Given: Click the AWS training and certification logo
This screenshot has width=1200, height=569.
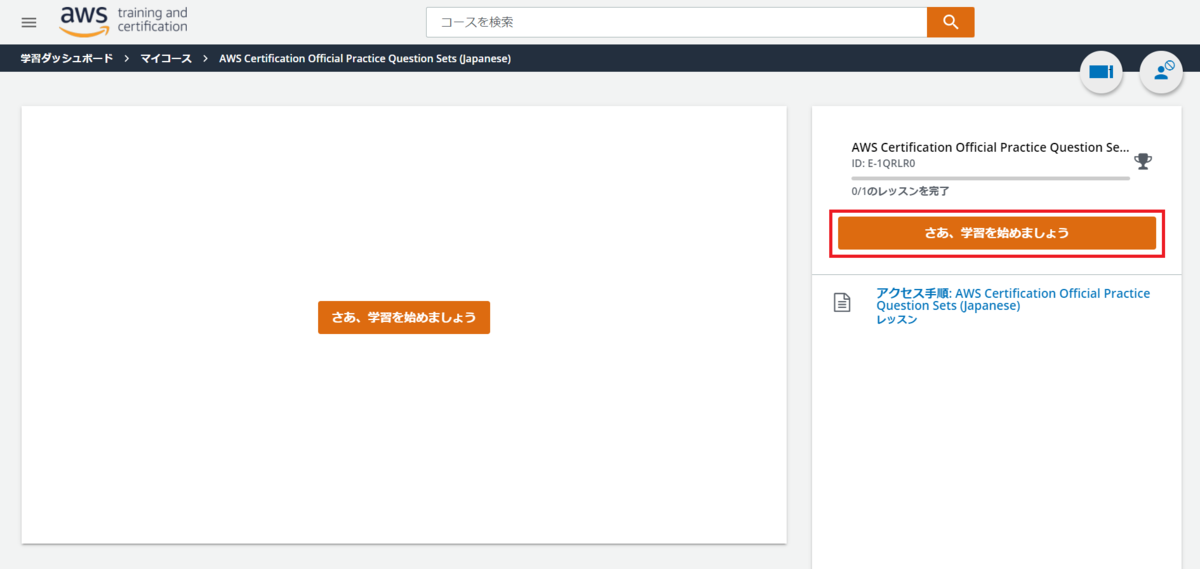Looking at the screenshot, I should coord(124,21).
